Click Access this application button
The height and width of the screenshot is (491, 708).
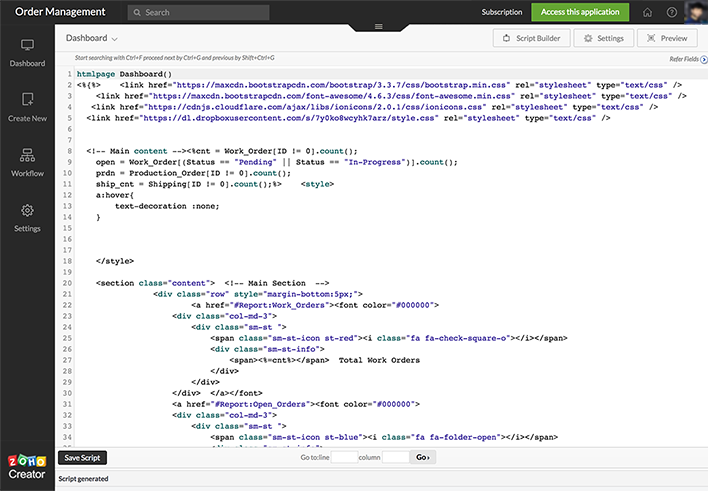coord(580,12)
